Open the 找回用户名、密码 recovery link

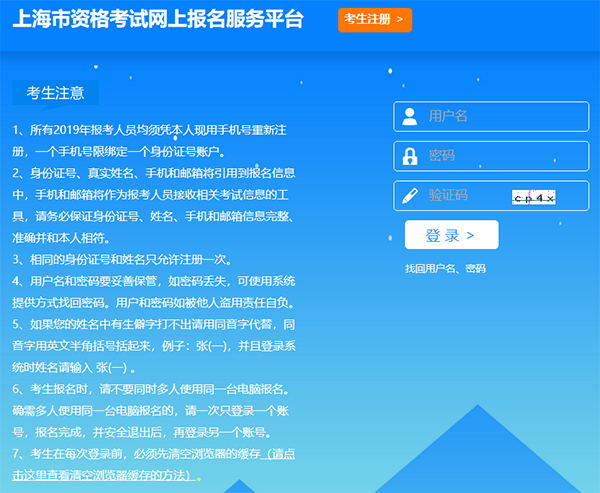pyautogui.click(x=445, y=269)
